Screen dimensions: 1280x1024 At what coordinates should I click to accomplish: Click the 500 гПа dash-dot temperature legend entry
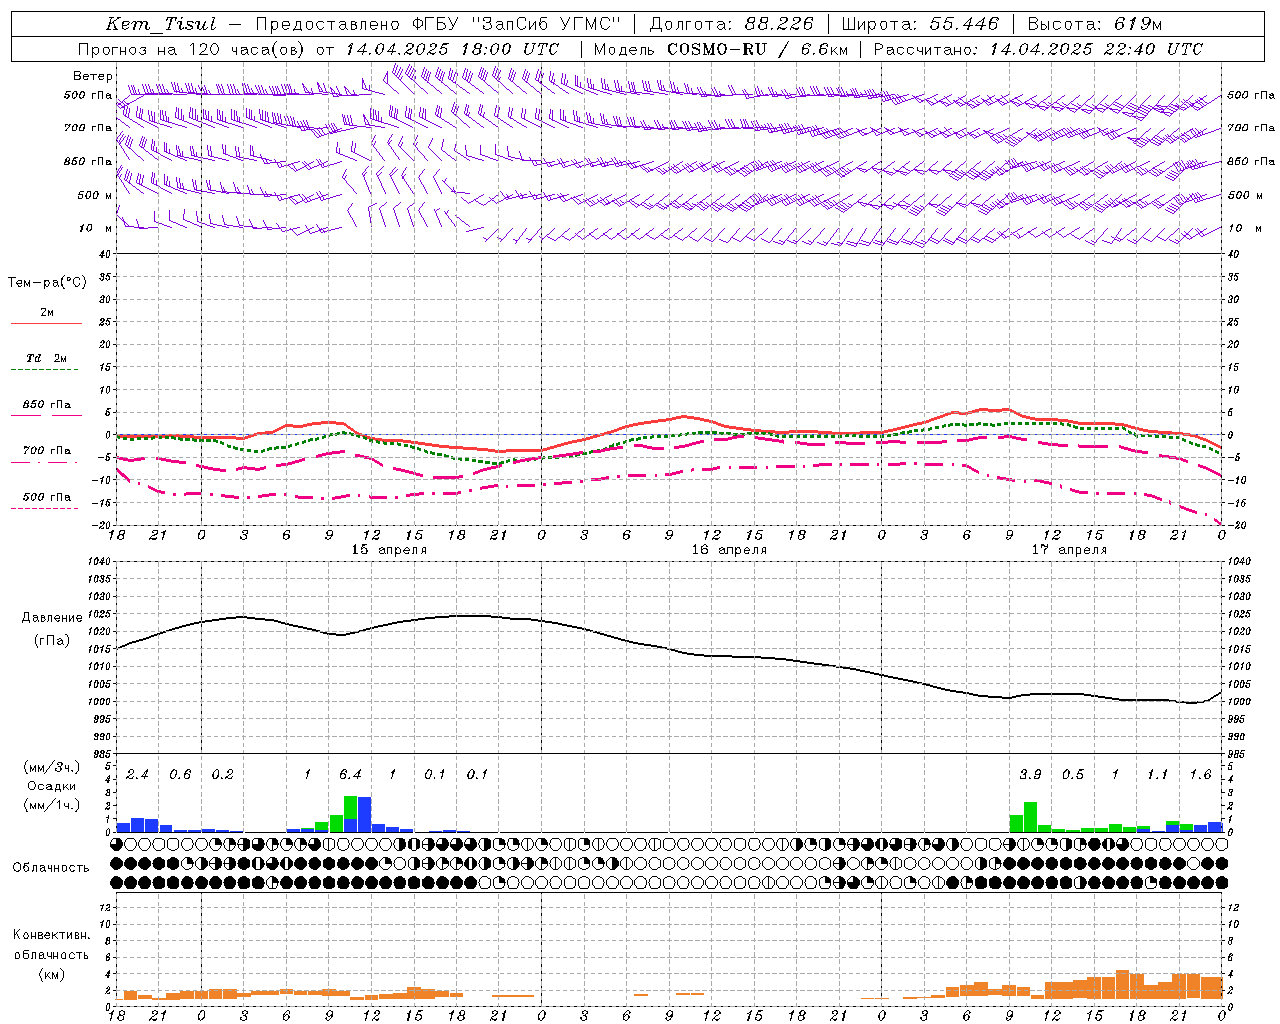(46, 497)
